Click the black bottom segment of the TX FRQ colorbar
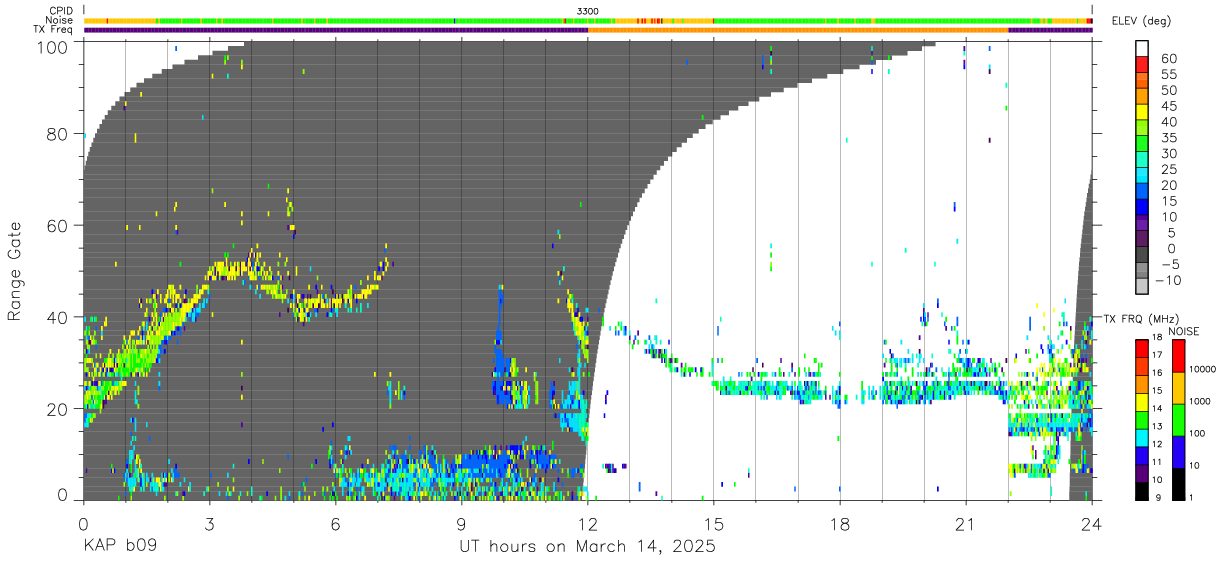Image resolution: width=1228 pixels, height=567 pixels. (1141, 491)
